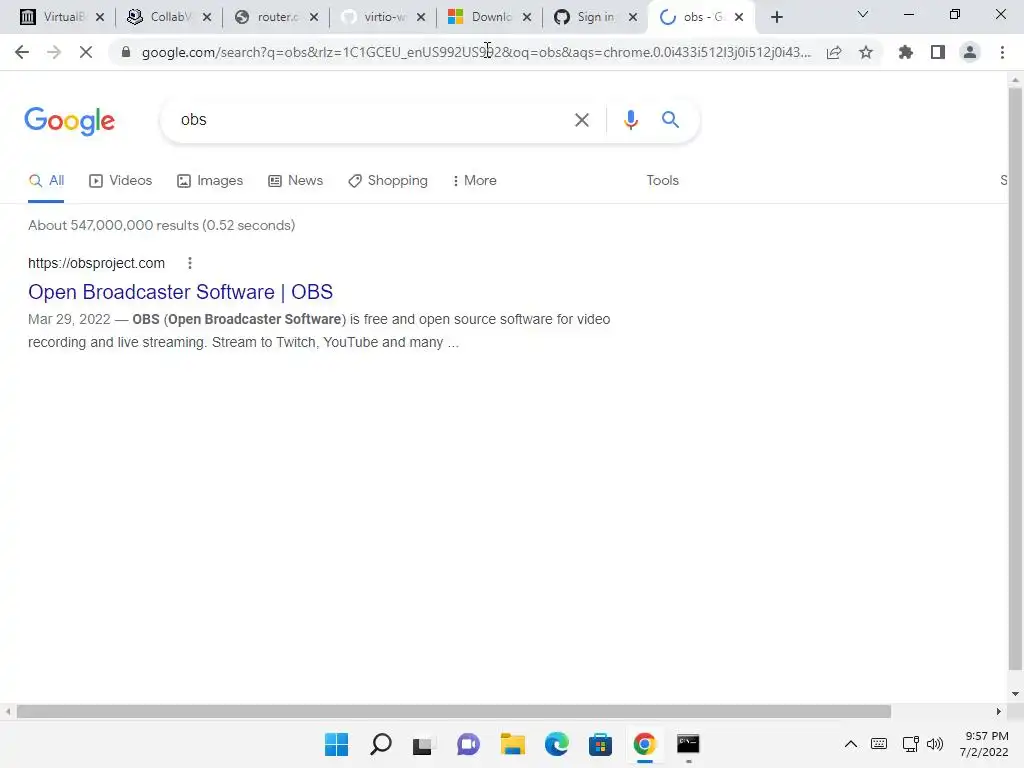Viewport: 1024px width, 768px height.
Task: Open network status tray icon
Action: coord(910,744)
